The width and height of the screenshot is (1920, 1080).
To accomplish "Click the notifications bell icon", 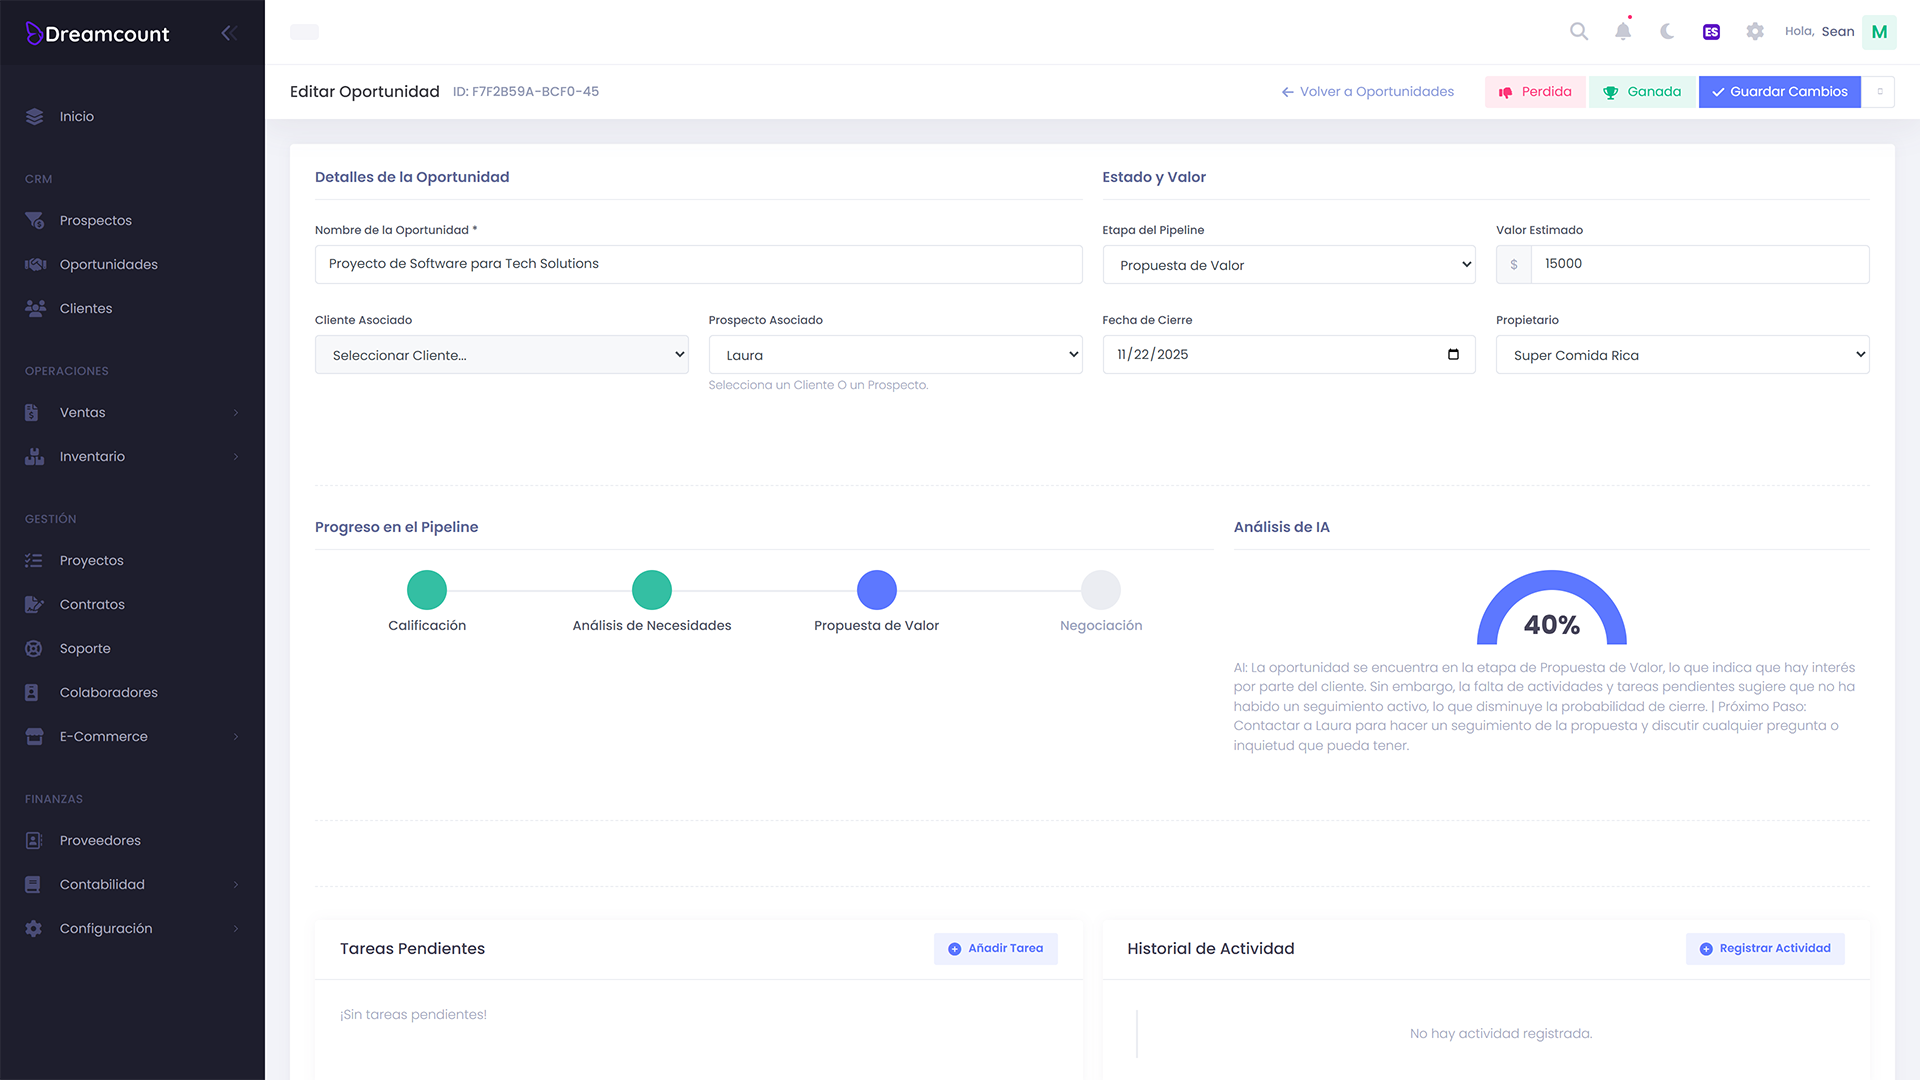I will click(x=1622, y=31).
